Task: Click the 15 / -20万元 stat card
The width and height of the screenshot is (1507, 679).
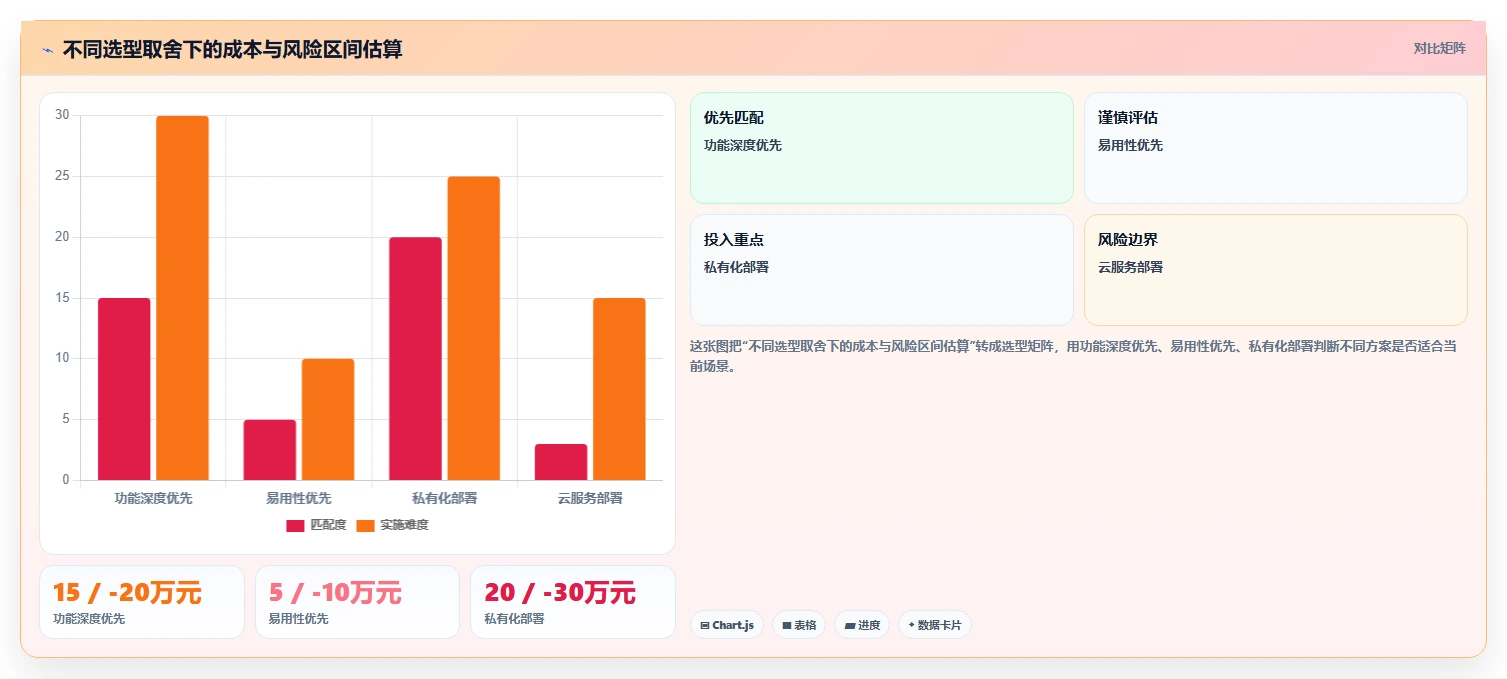Action: pos(142,602)
